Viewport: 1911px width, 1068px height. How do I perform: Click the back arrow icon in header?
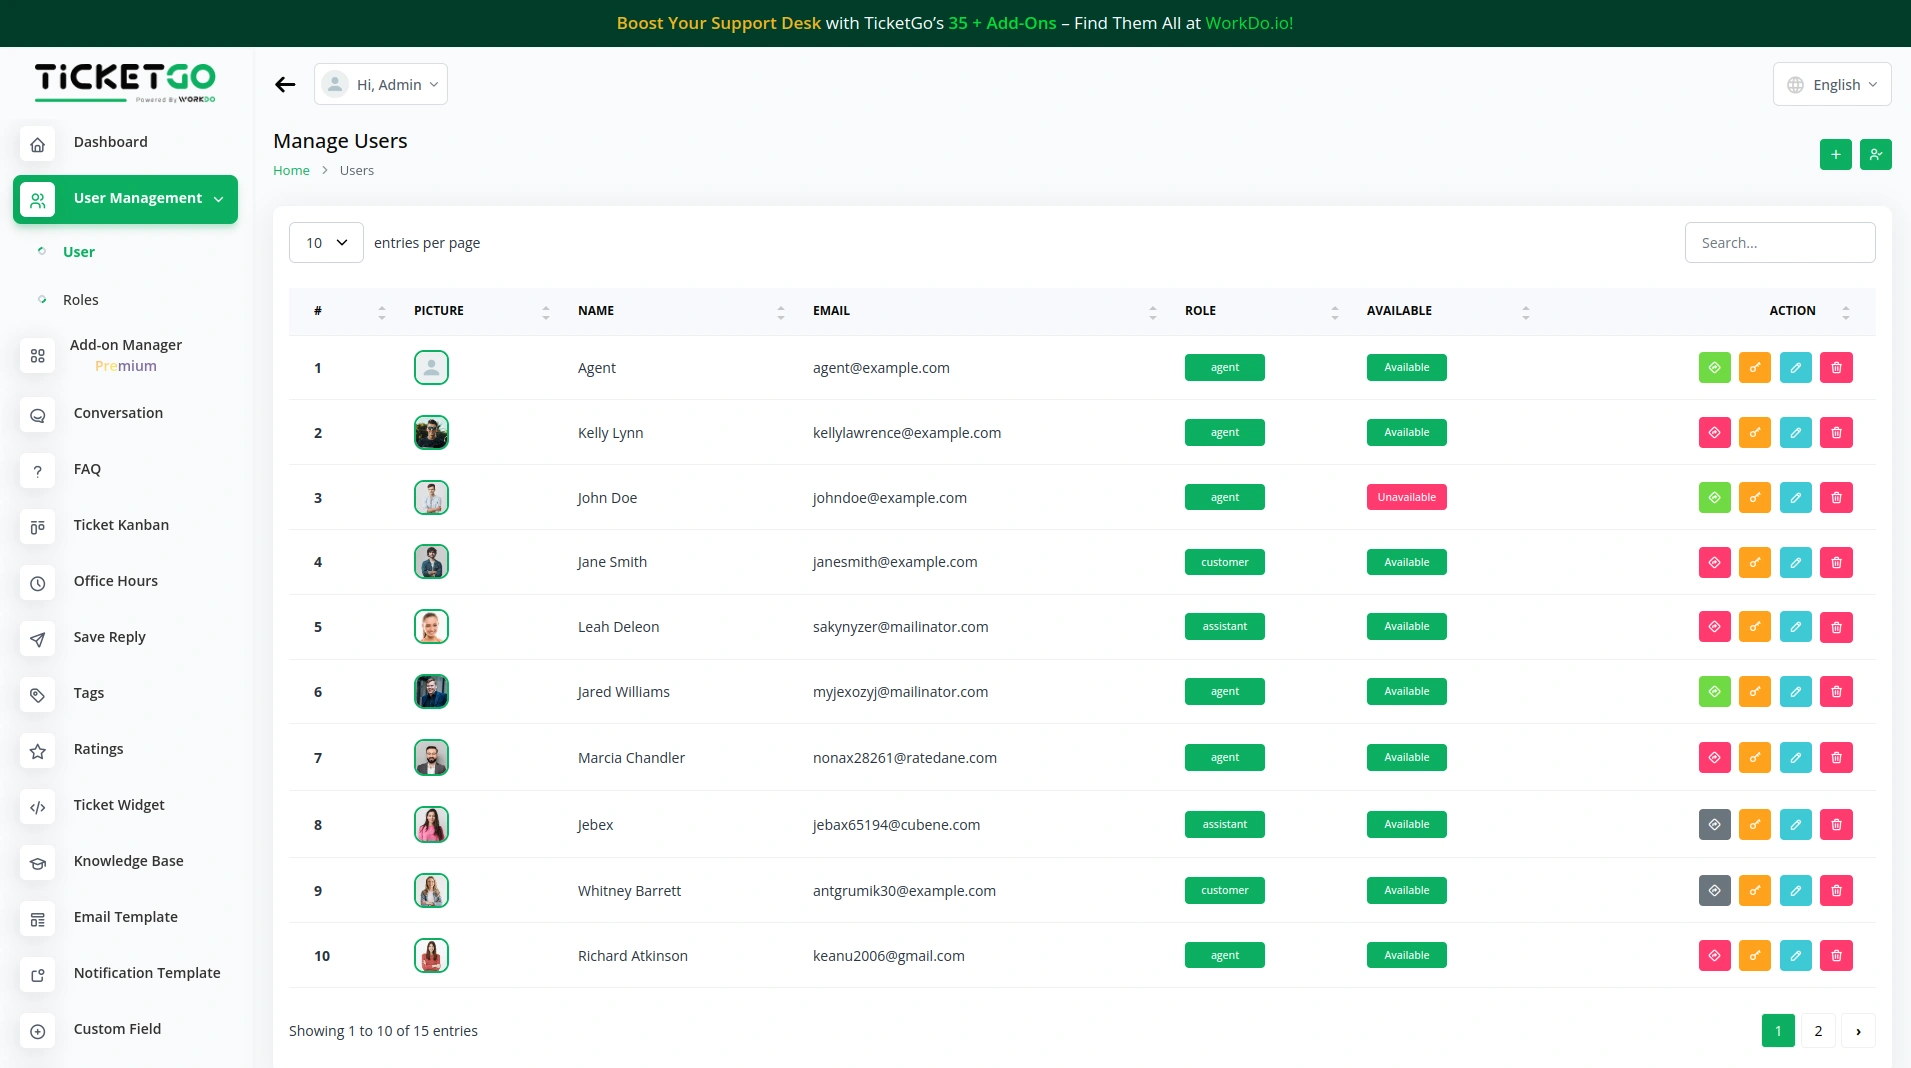tap(285, 85)
